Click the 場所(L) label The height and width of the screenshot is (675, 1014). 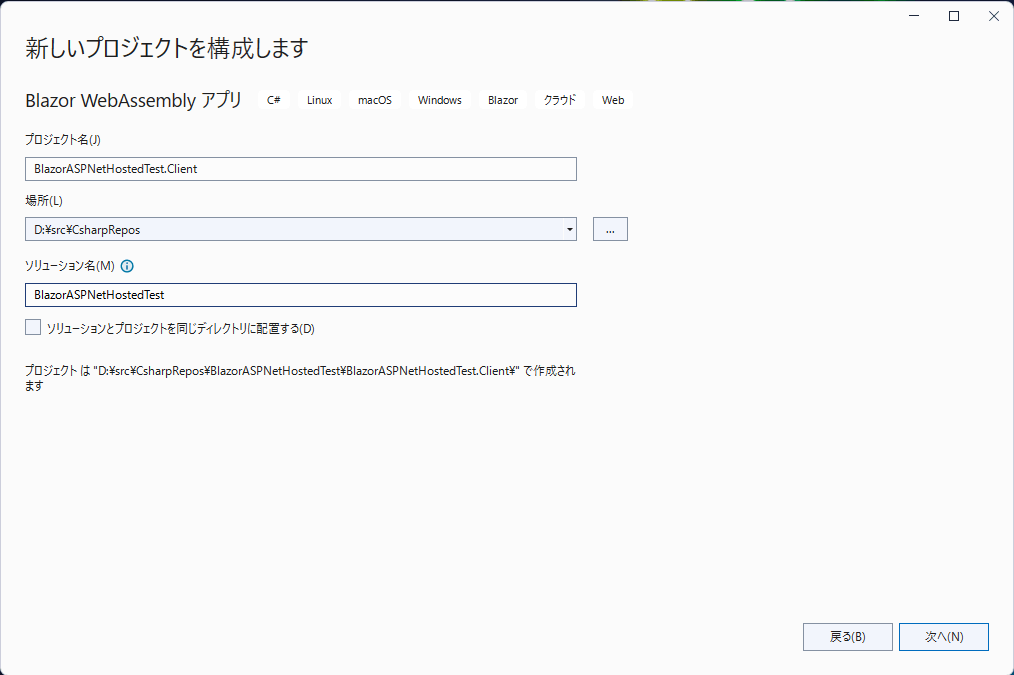pyautogui.click(x=44, y=200)
